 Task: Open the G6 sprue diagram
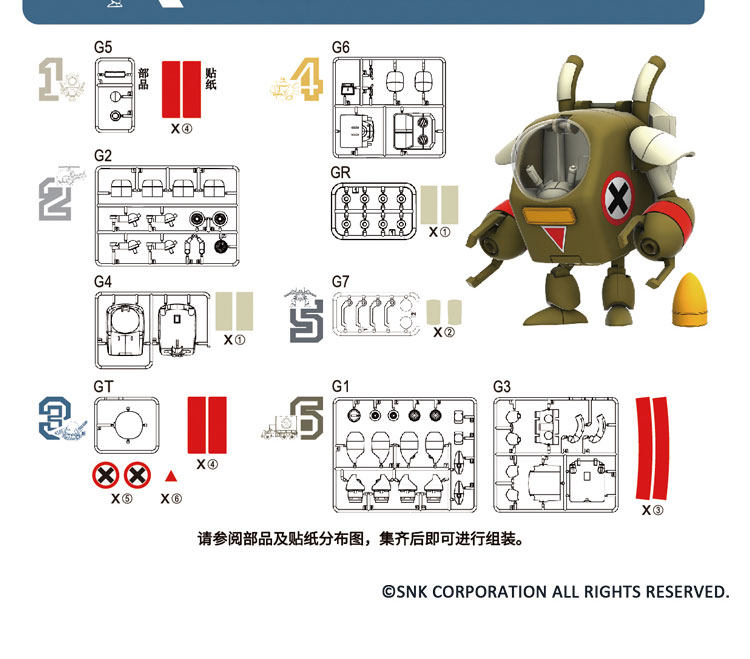click(x=389, y=108)
